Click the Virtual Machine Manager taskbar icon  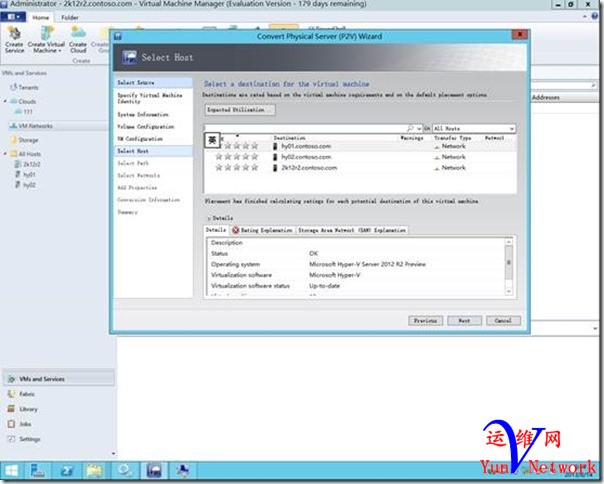pos(154,471)
